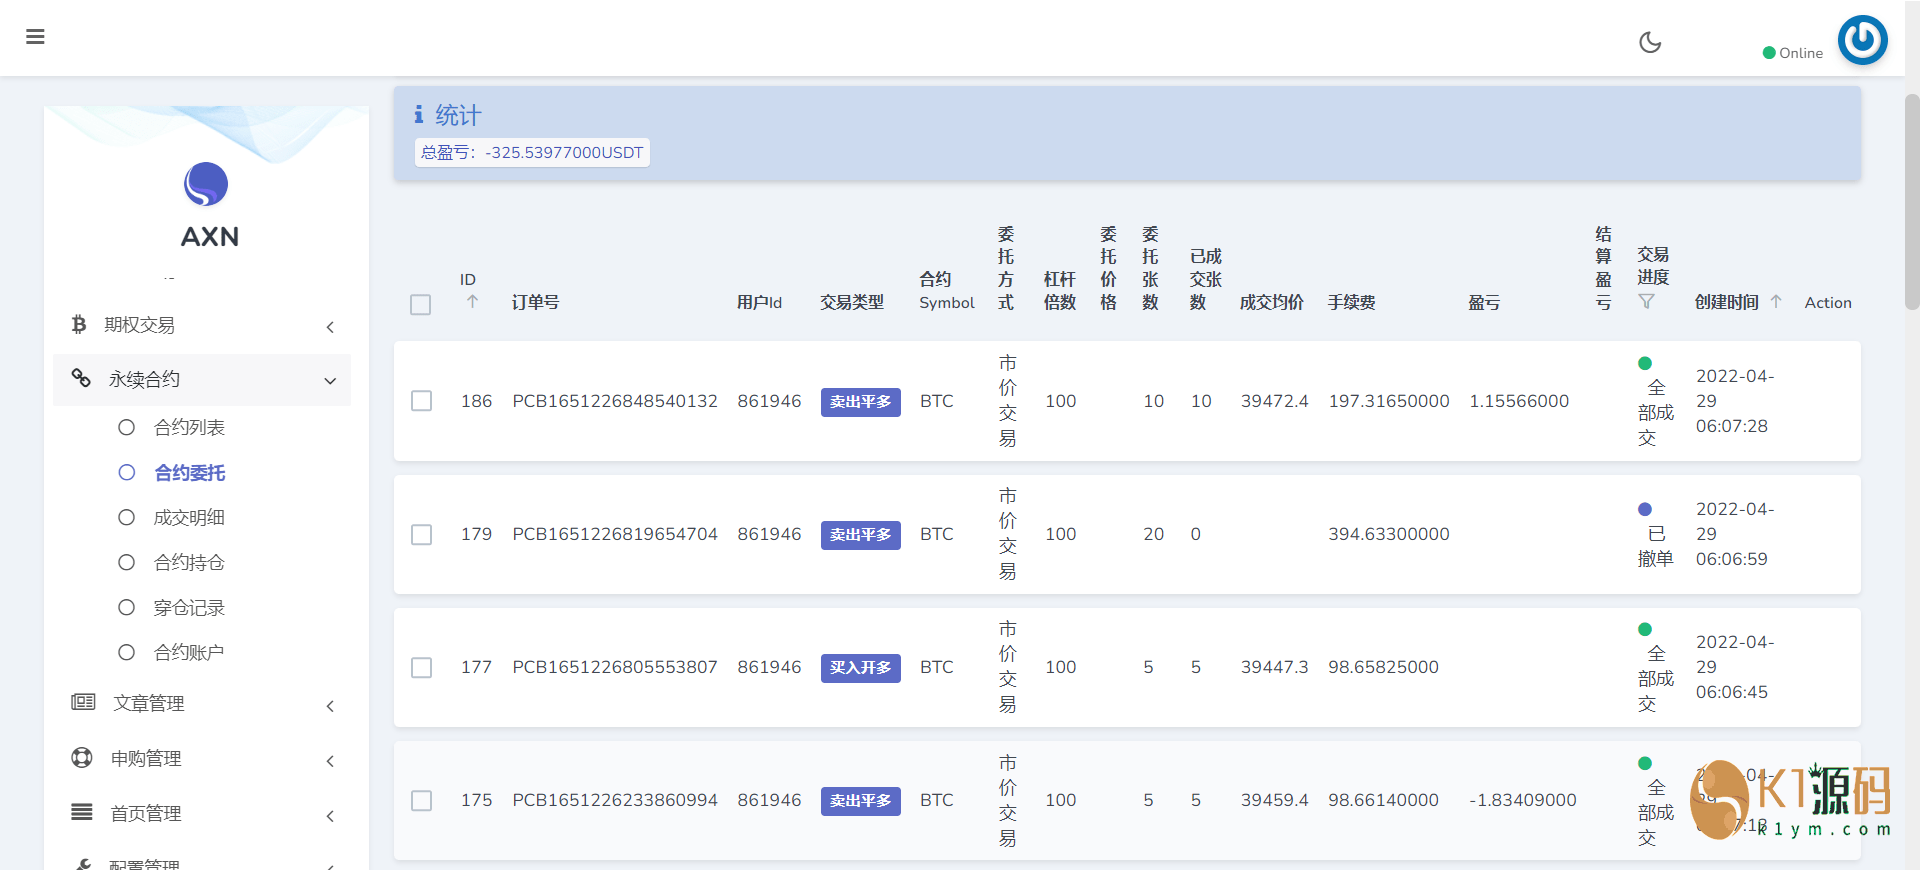1920x870 pixels.
Task: Select the checkbox for order 186
Action: coord(421,401)
